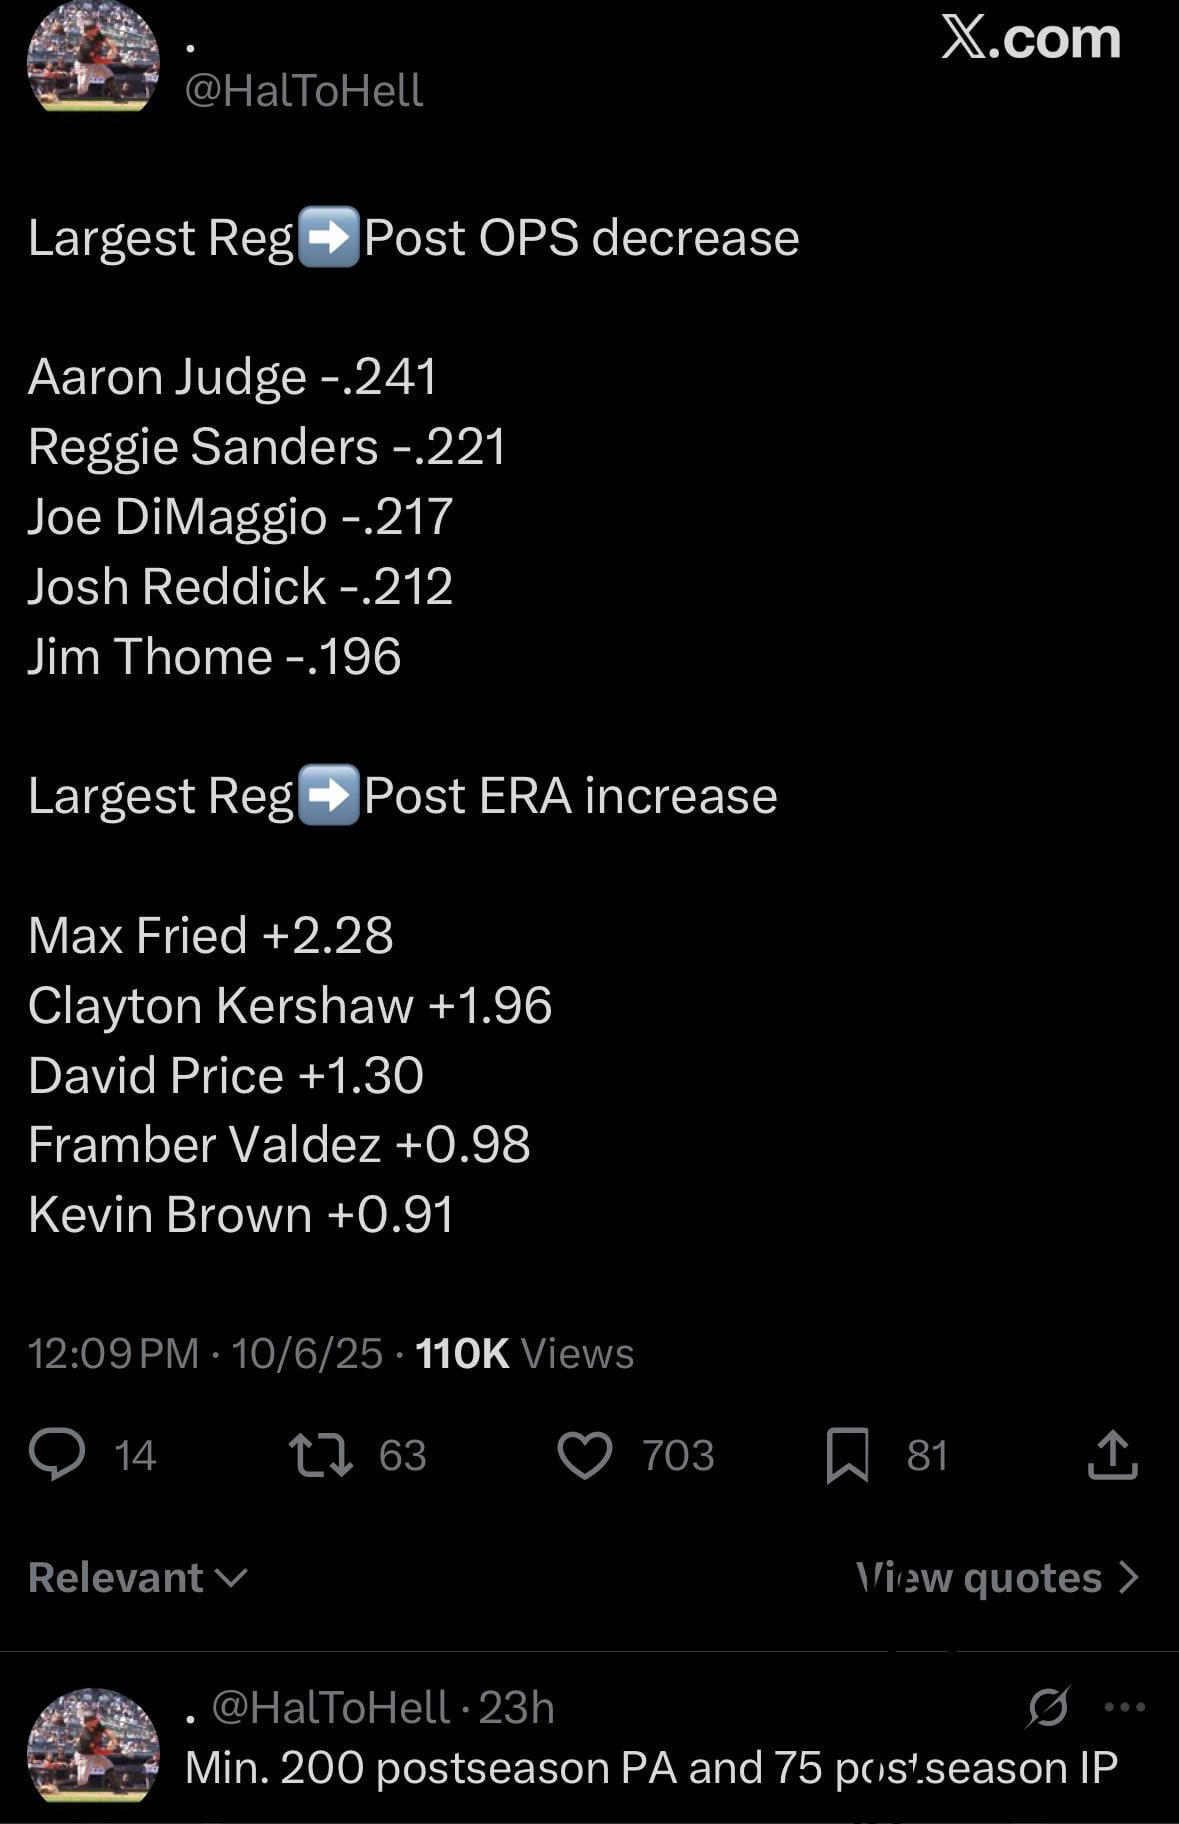Viewport: 1179px width, 1824px height.
Task: Open View quotes chevron link
Action: tap(997, 1577)
